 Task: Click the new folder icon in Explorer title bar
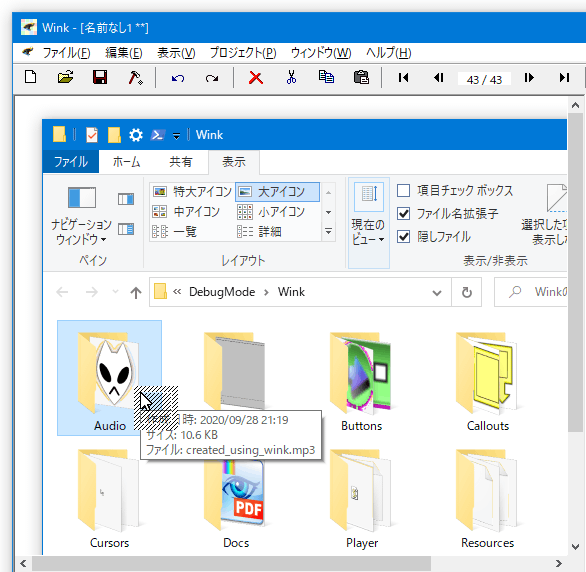tap(114, 135)
